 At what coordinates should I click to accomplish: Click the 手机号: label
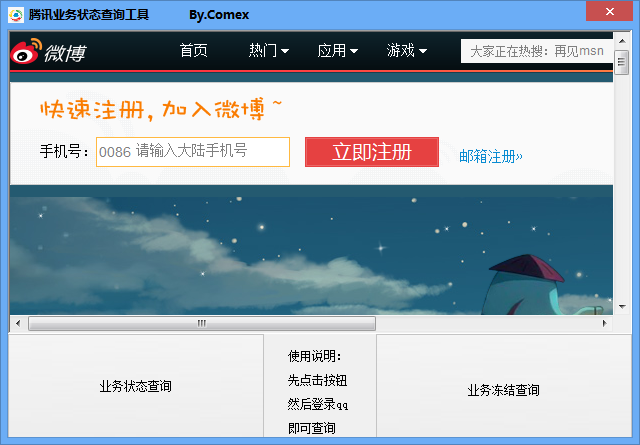click(64, 151)
